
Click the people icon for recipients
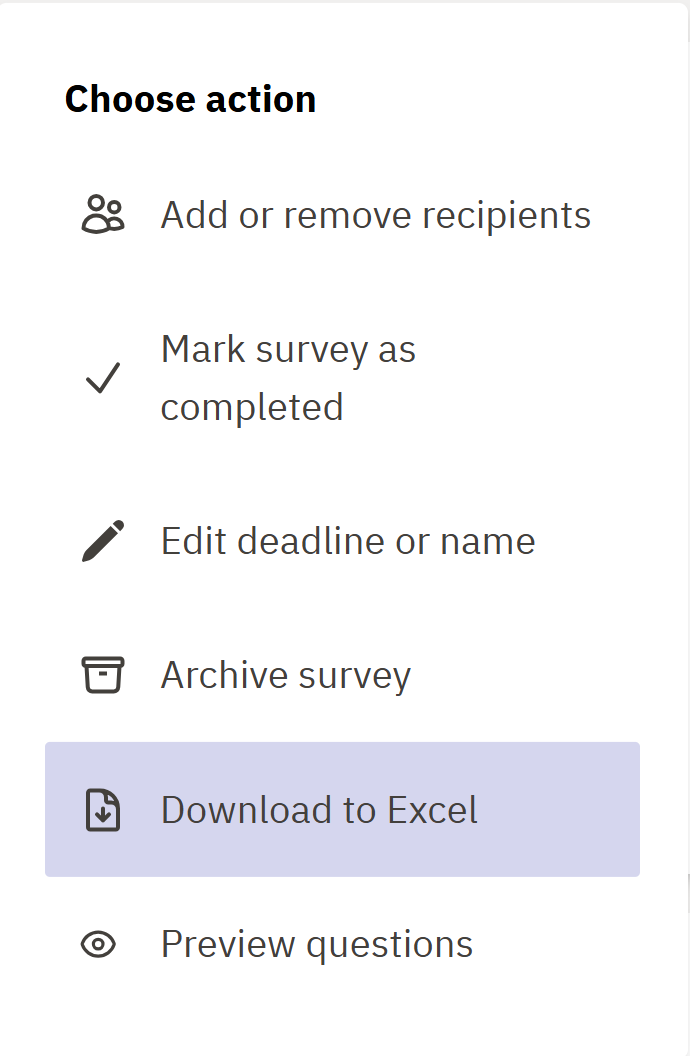pos(102,215)
